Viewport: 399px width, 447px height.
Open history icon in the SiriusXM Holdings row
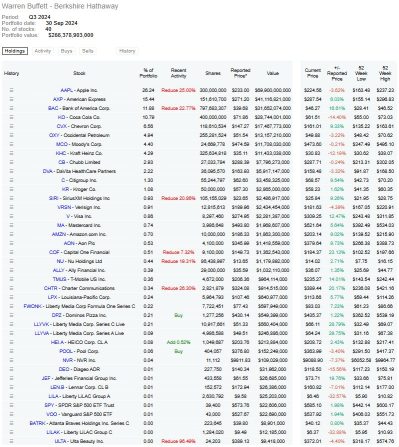point(12,198)
